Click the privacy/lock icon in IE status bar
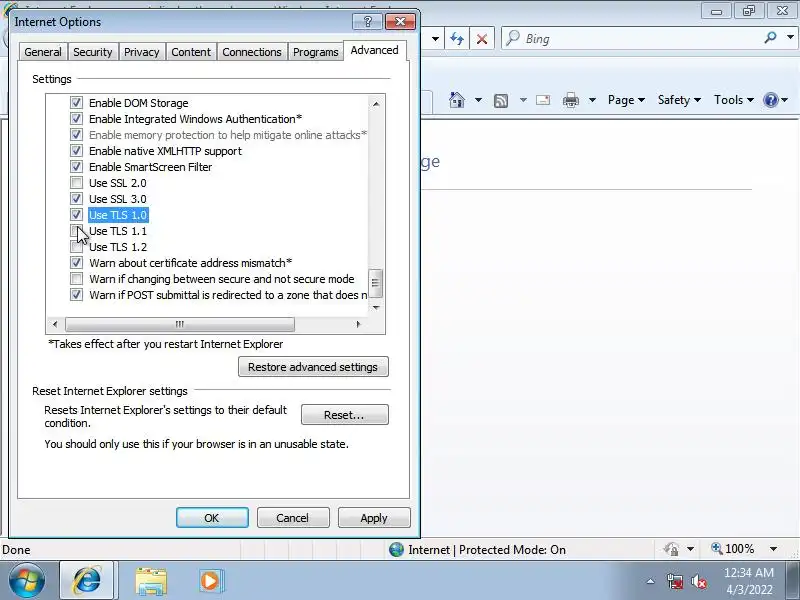The image size is (800, 600). 671,549
